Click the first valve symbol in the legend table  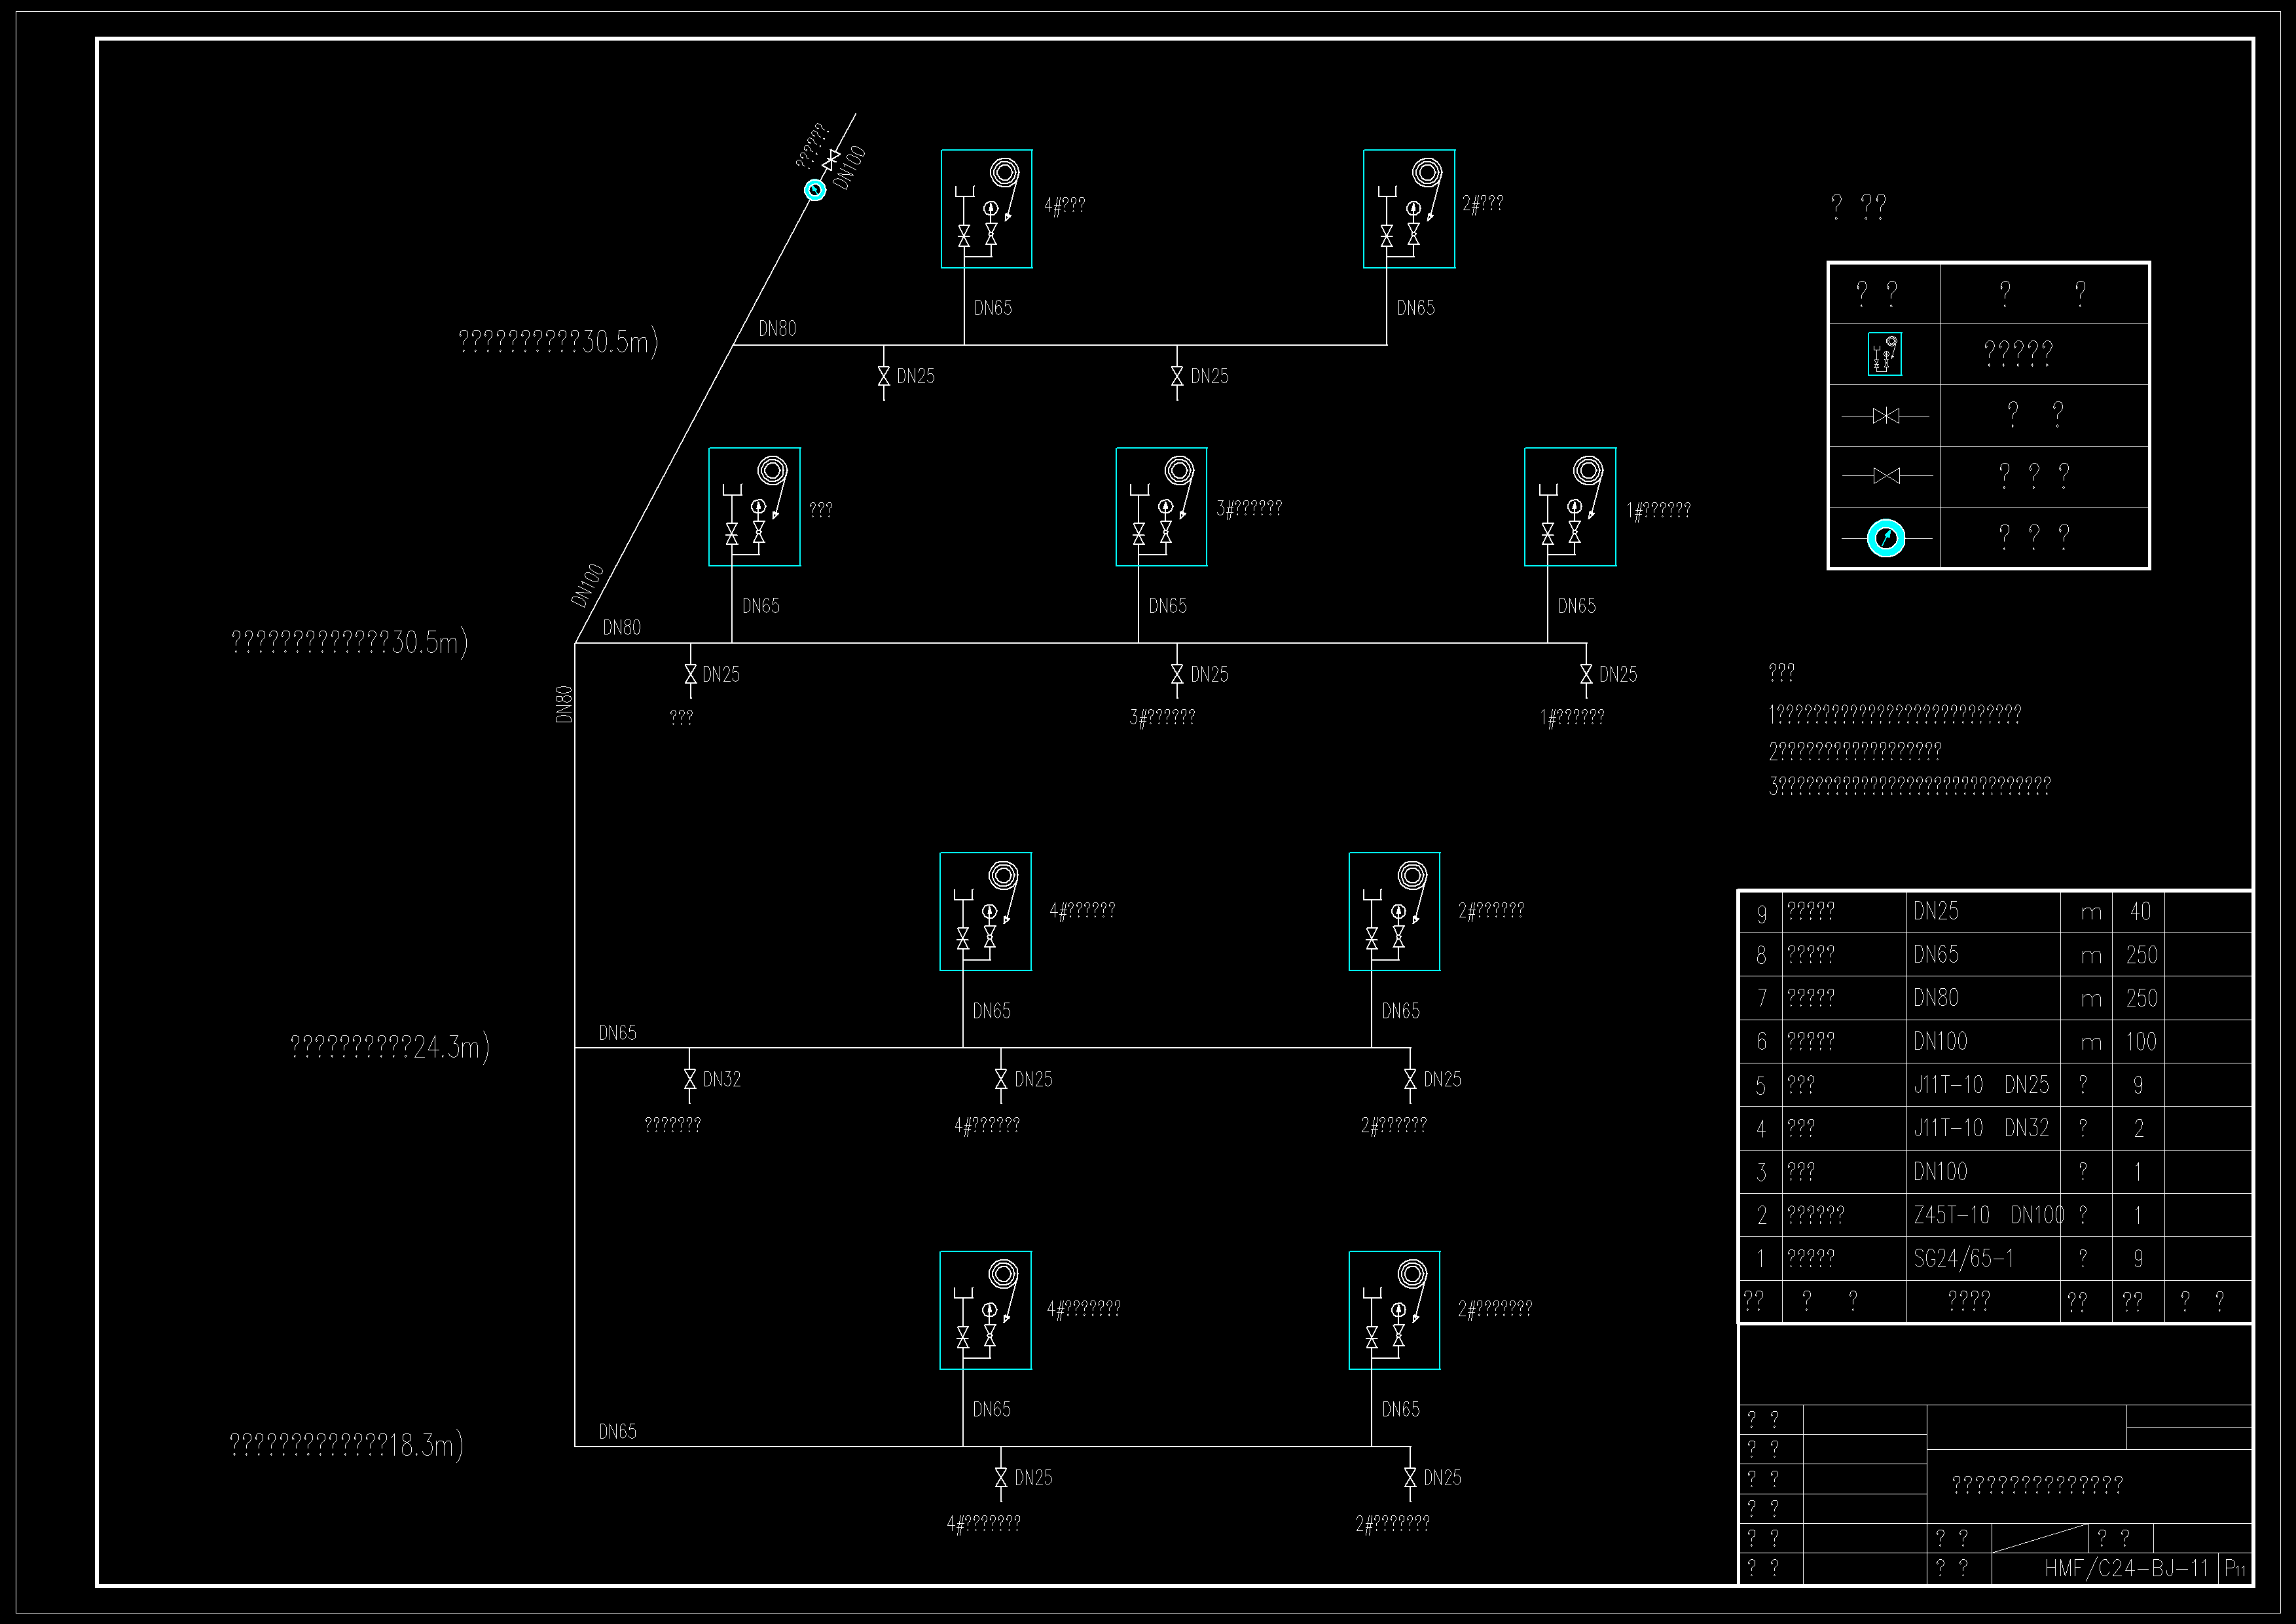click(x=1886, y=416)
